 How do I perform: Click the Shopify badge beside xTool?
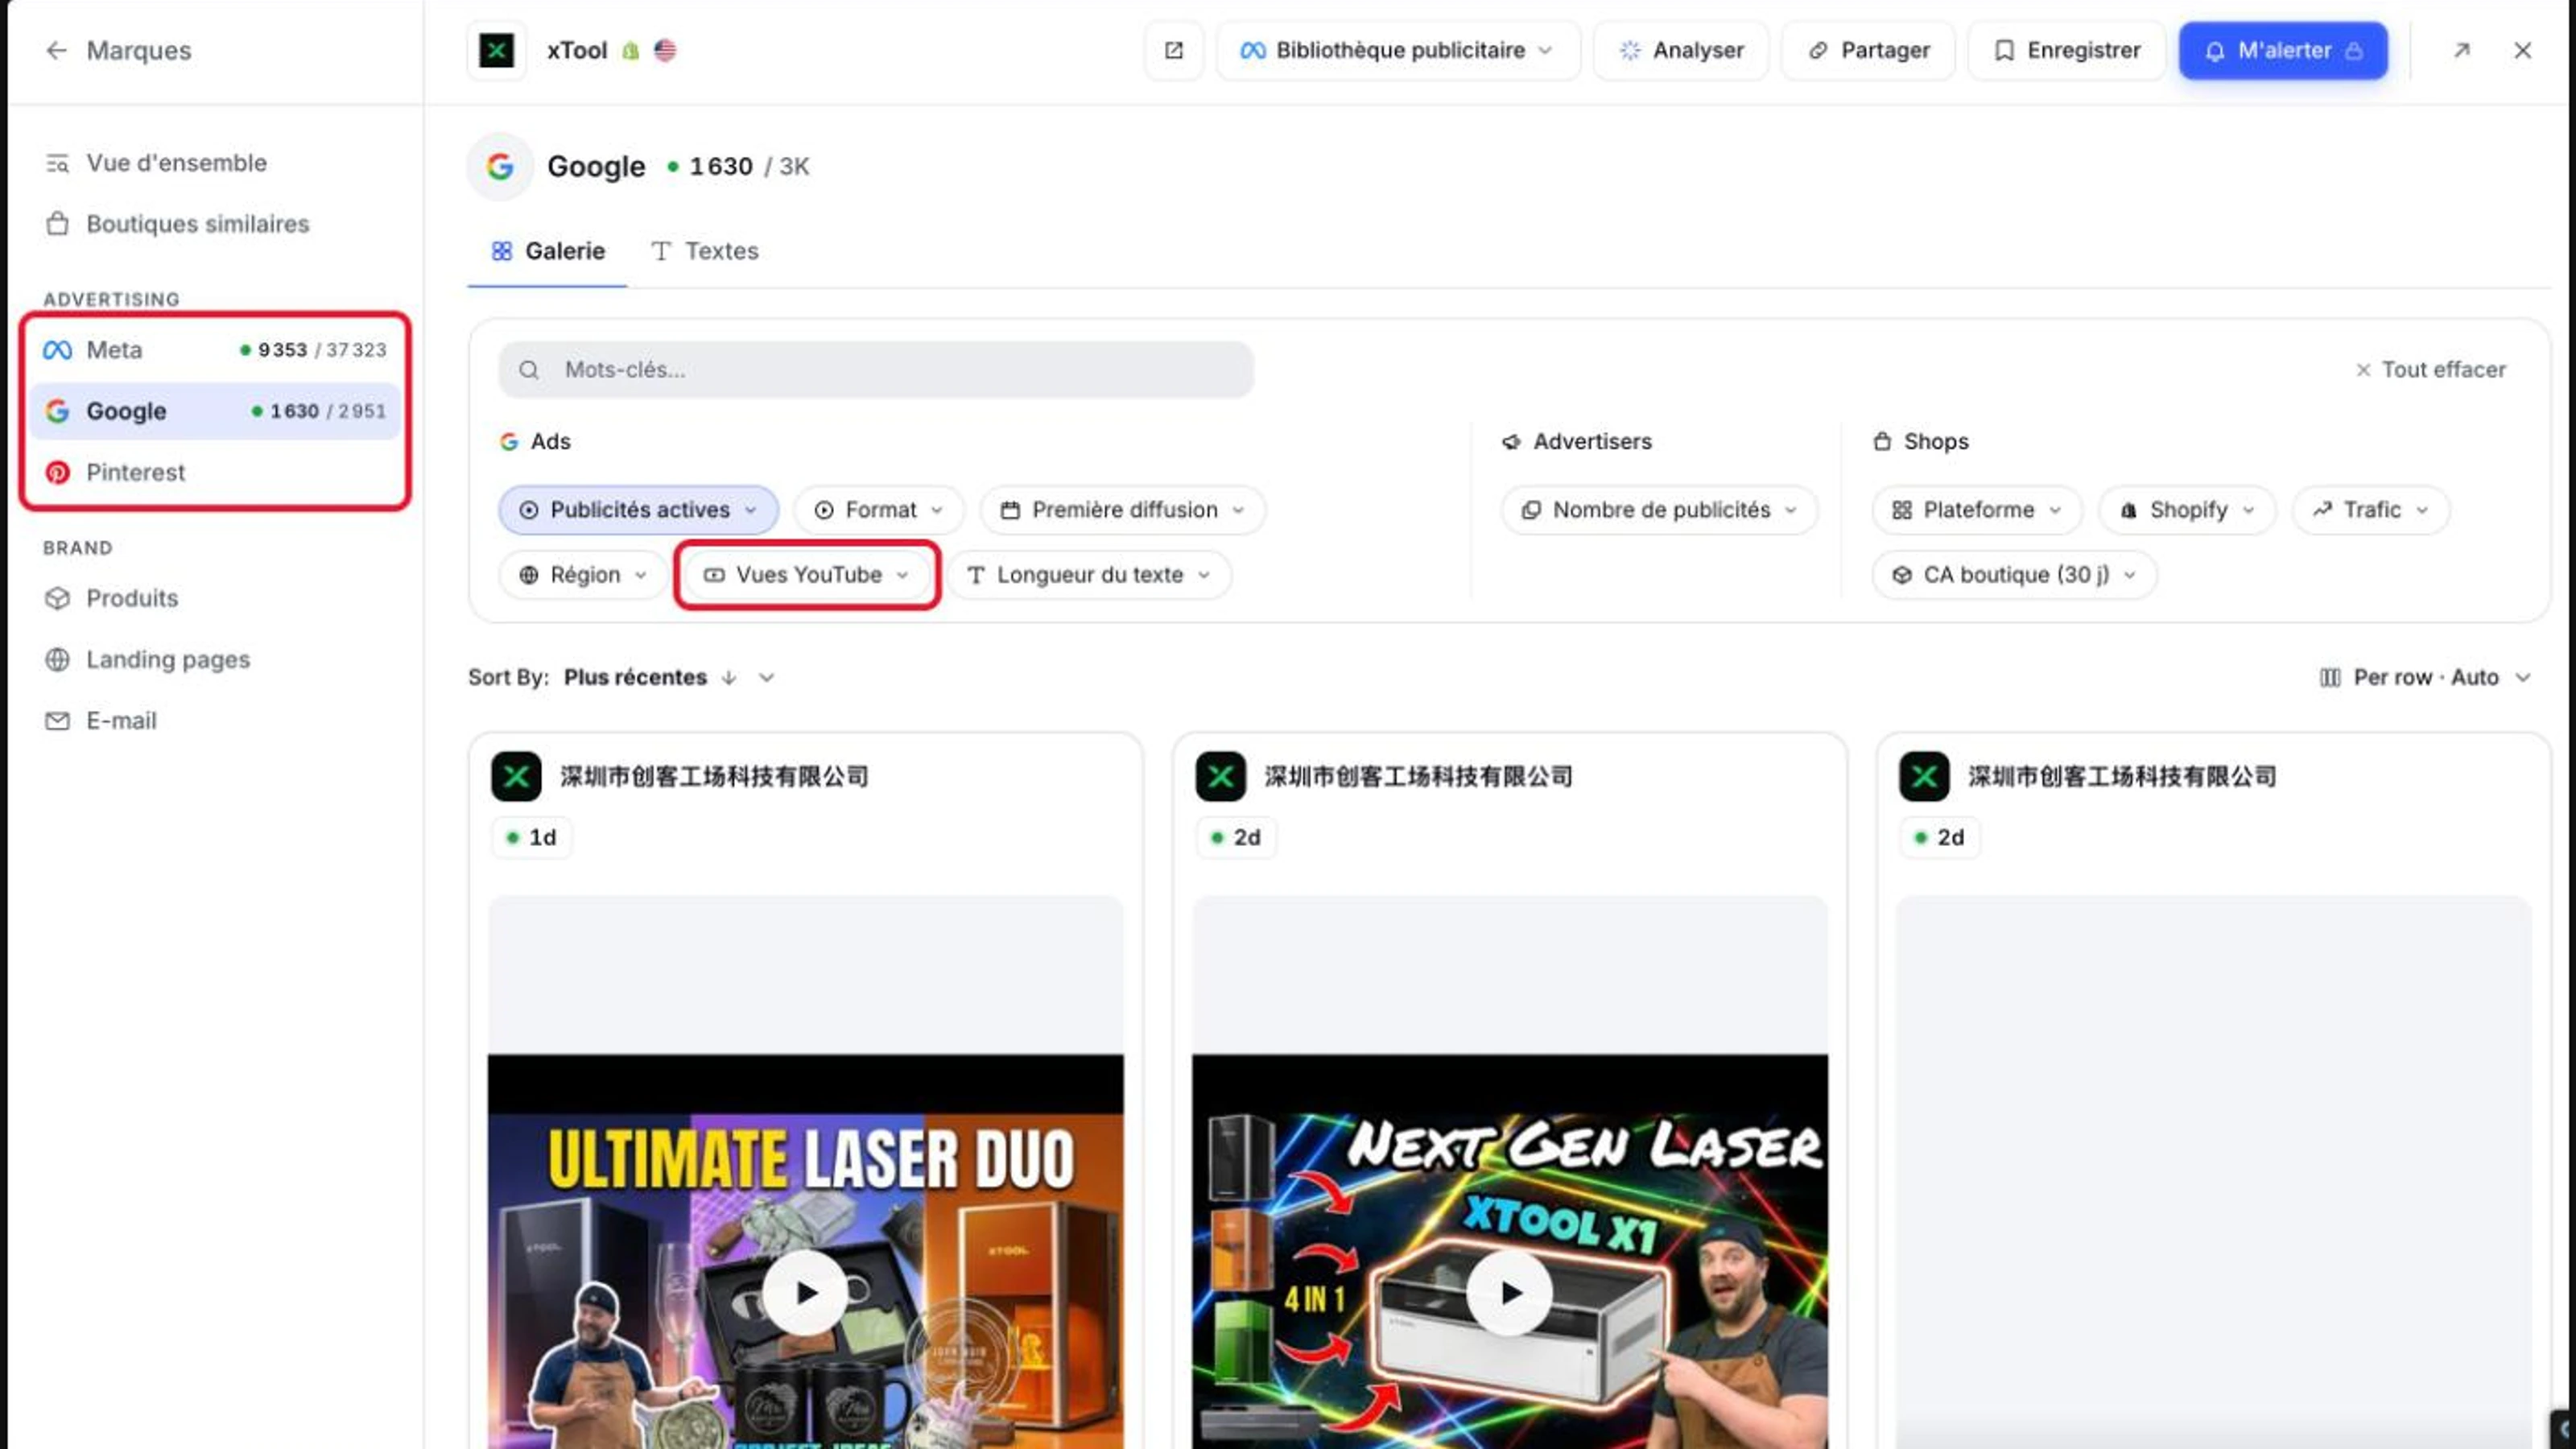point(630,50)
